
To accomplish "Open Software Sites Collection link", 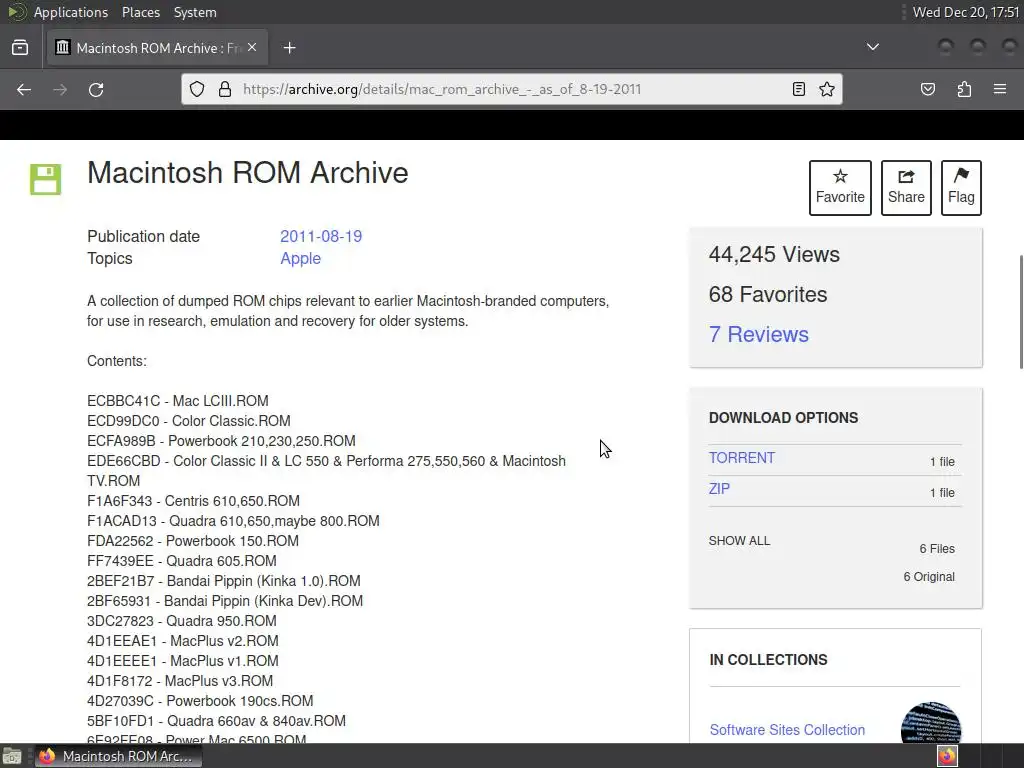I will pyautogui.click(x=787, y=730).
